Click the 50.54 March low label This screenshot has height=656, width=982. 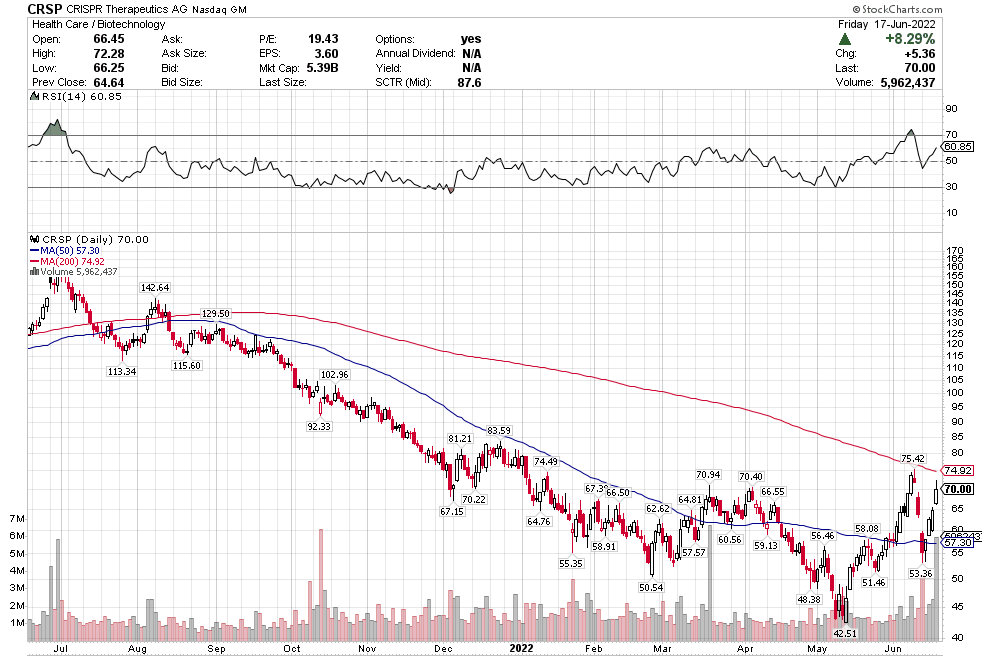pyautogui.click(x=651, y=587)
